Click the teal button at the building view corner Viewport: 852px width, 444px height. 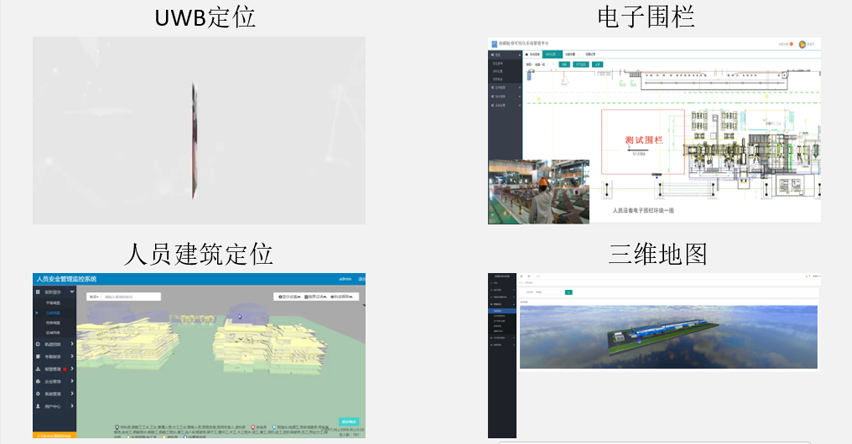click(x=349, y=422)
